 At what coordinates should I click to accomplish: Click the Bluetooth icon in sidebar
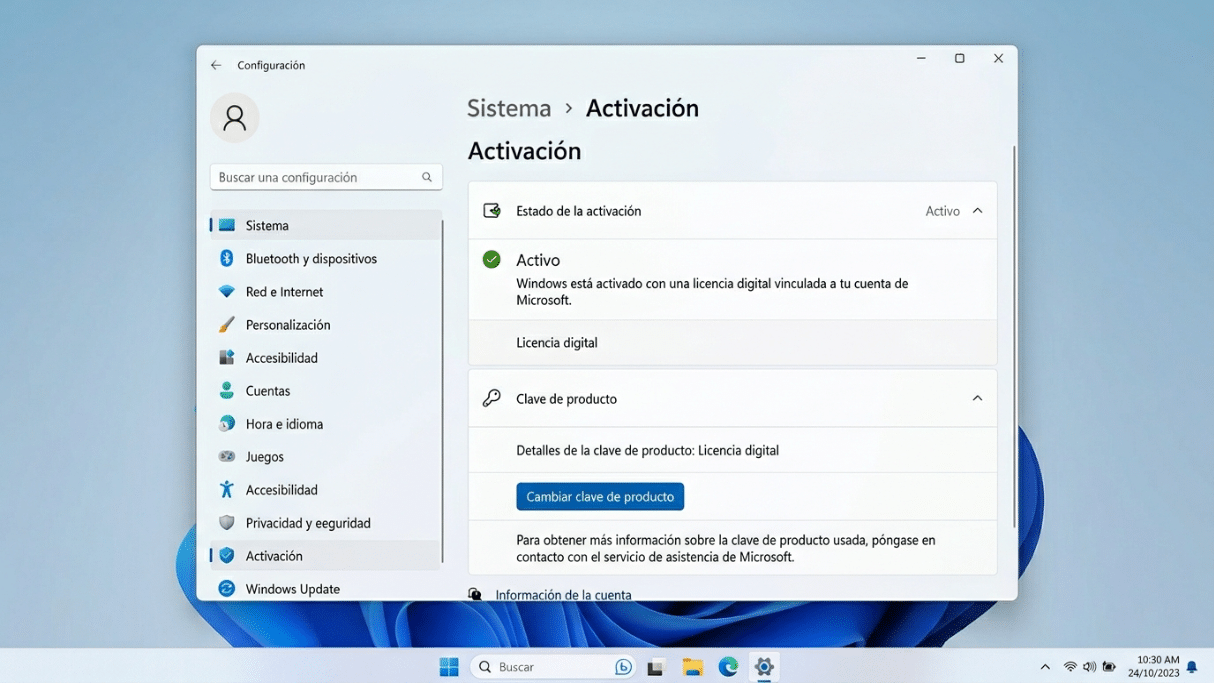pos(227,258)
